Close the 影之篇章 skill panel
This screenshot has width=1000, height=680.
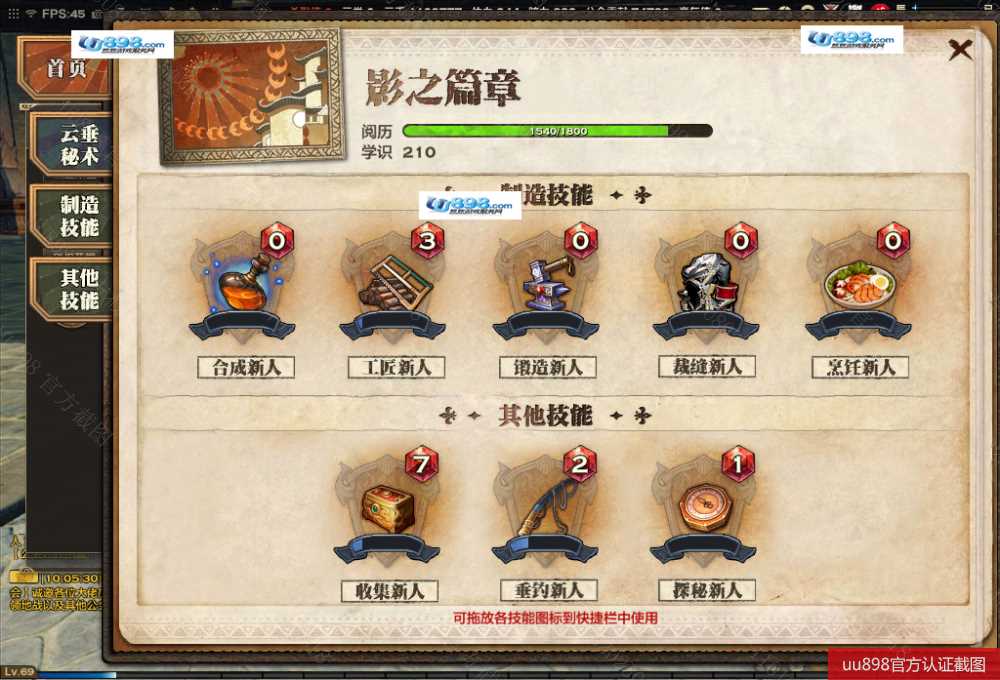(x=960, y=49)
